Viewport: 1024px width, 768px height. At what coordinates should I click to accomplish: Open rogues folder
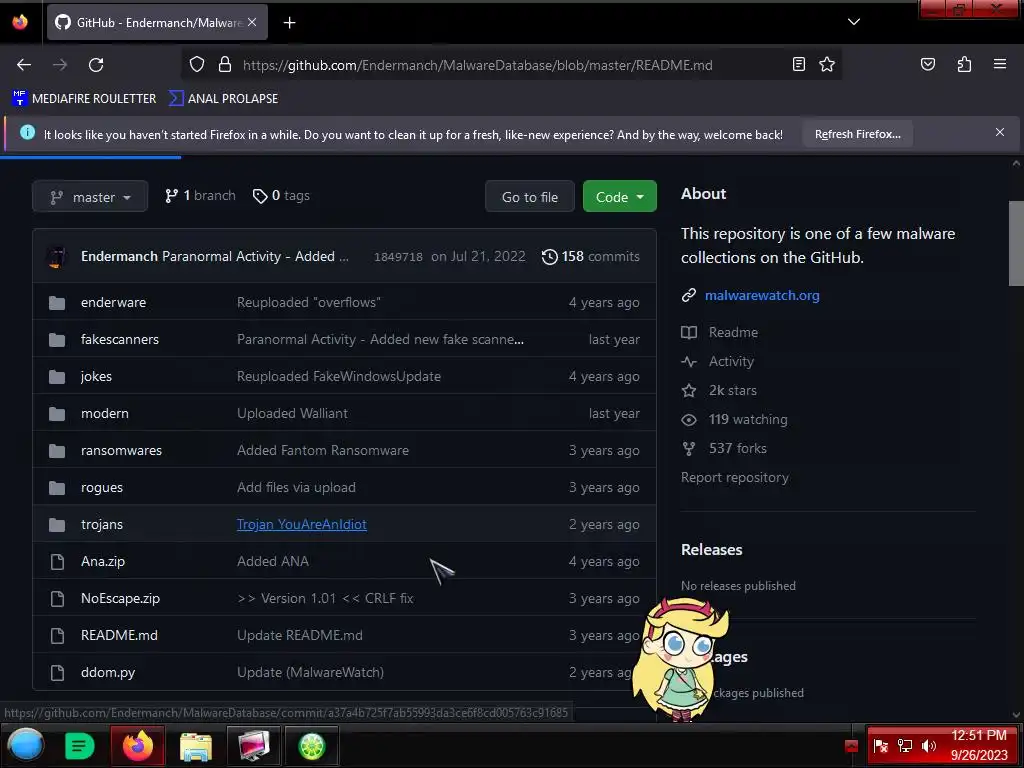(x=102, y=488)
